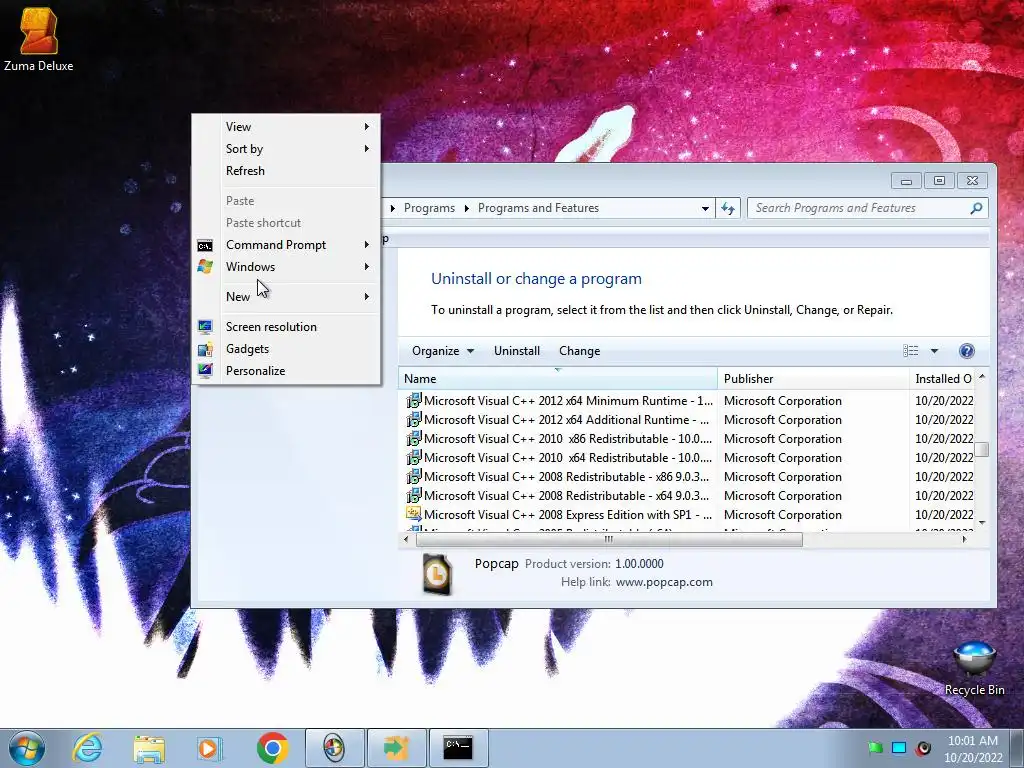The width and height of the screenshot is (1024, 768).
Task: Click the help question mark icon
Action: pos(967,351)
